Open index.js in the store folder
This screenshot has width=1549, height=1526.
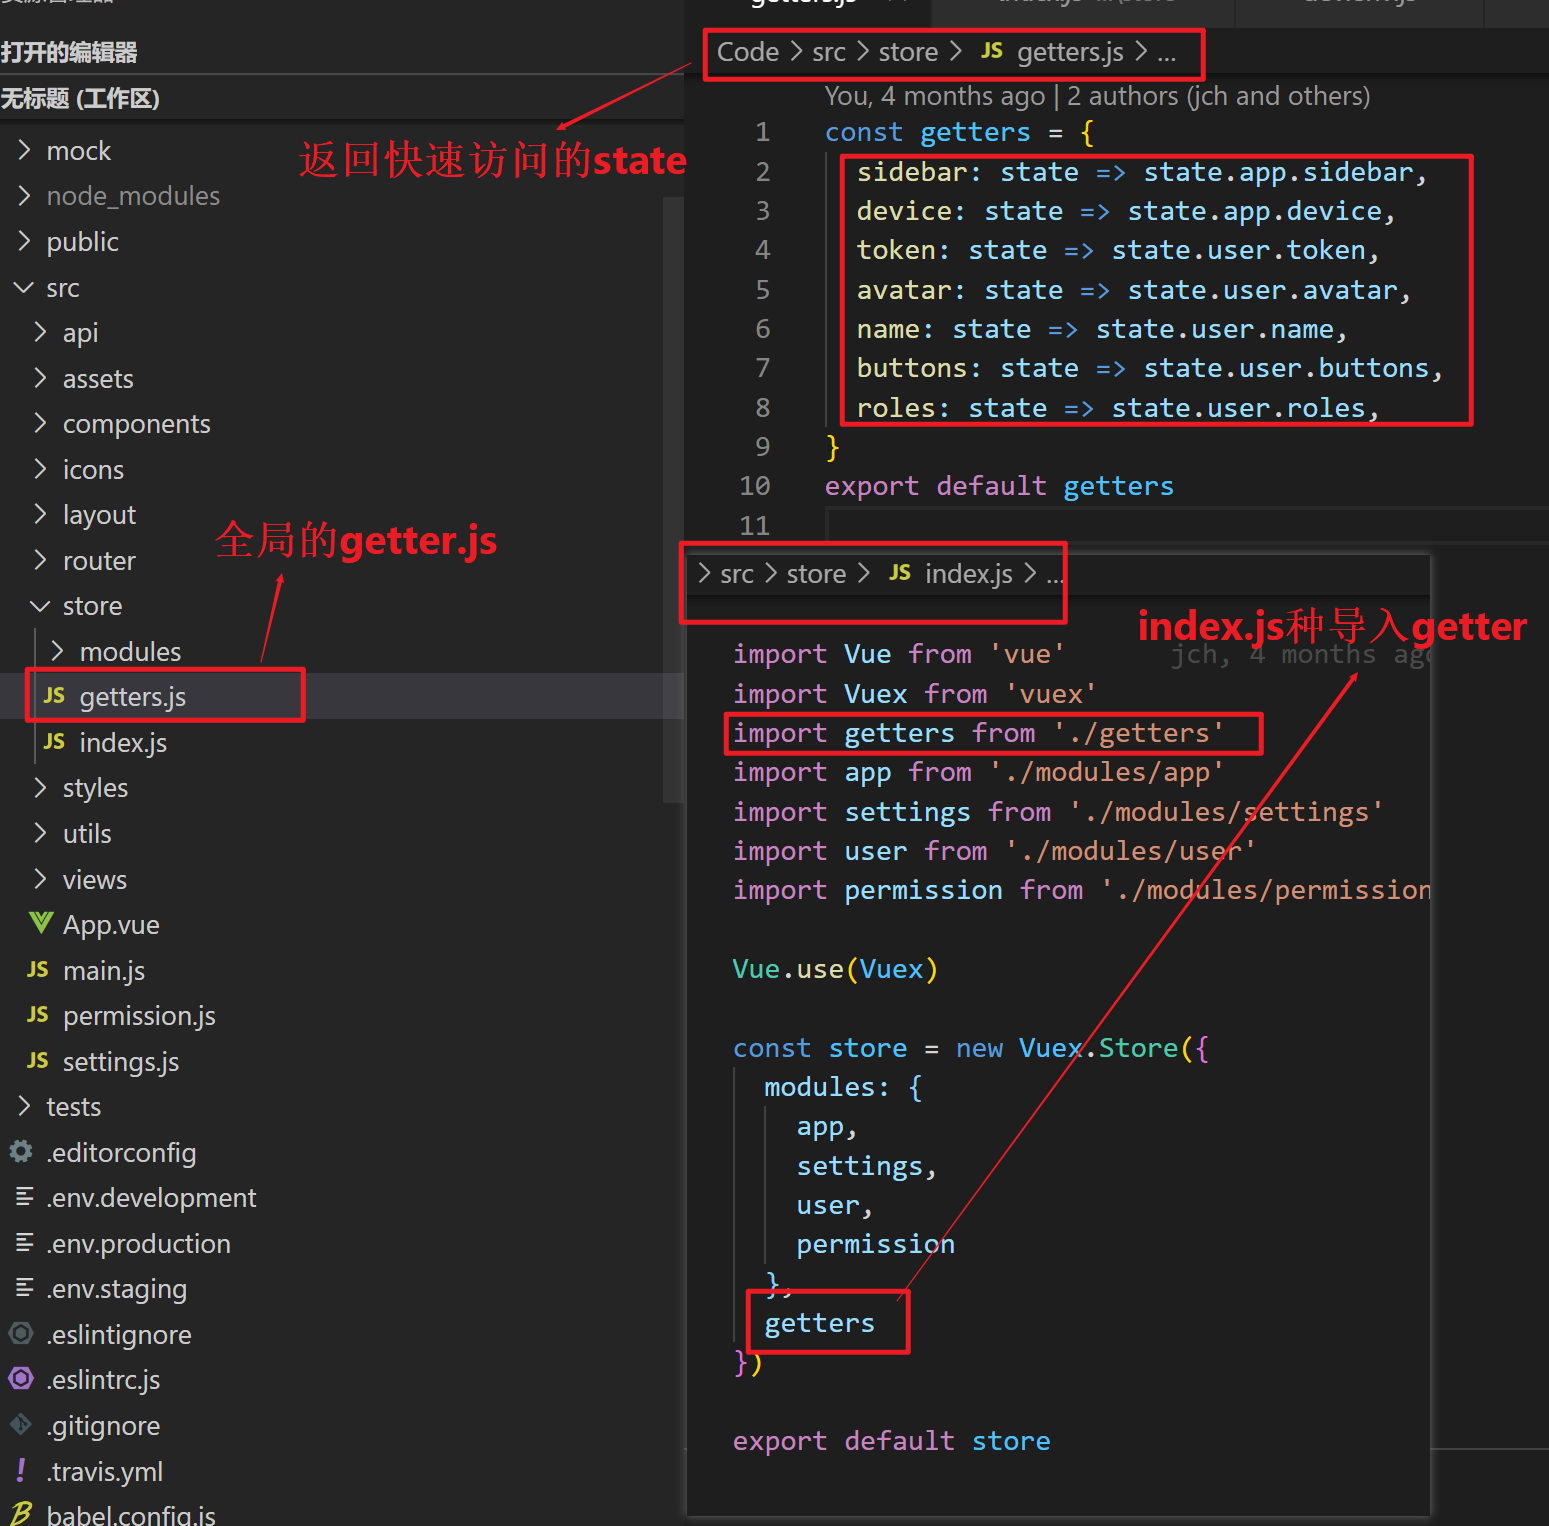[123, 742]
